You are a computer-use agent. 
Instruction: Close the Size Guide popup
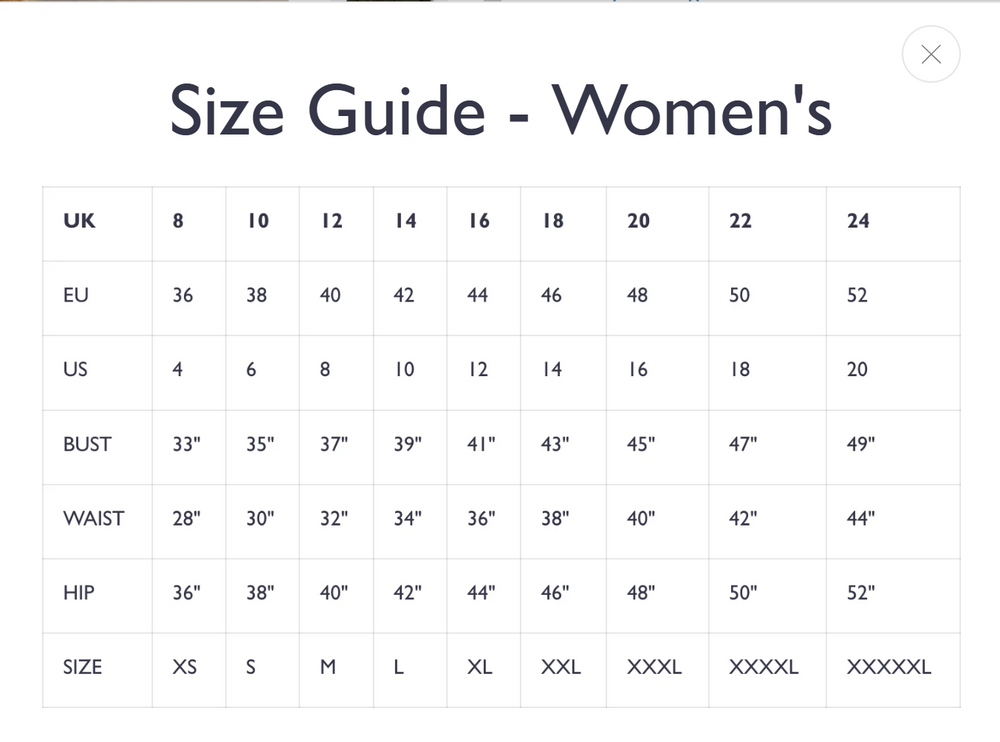(931, 55)
